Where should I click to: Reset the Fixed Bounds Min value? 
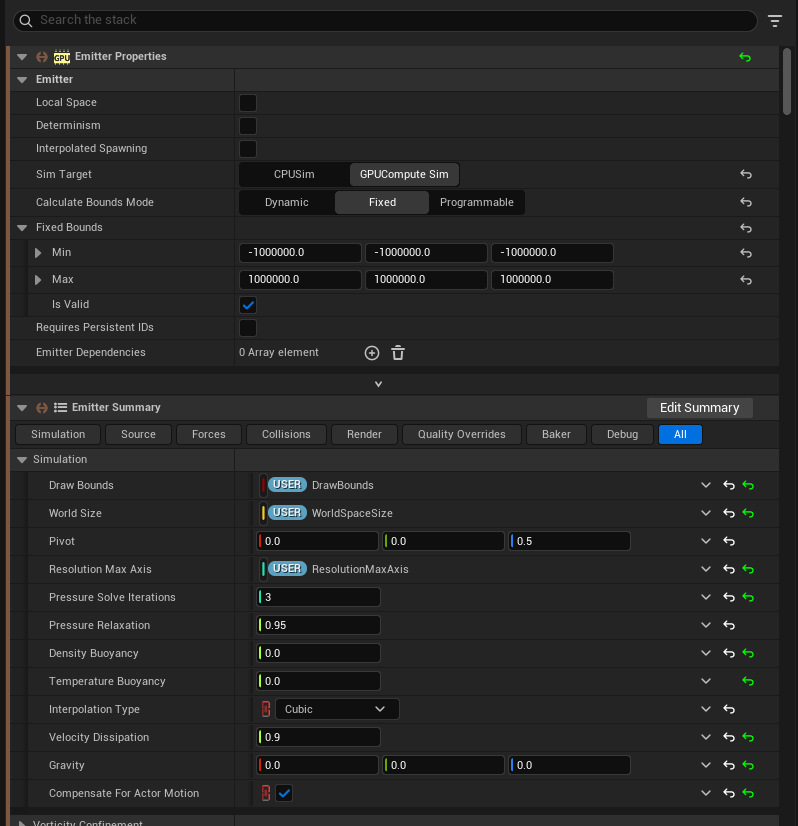745,254
